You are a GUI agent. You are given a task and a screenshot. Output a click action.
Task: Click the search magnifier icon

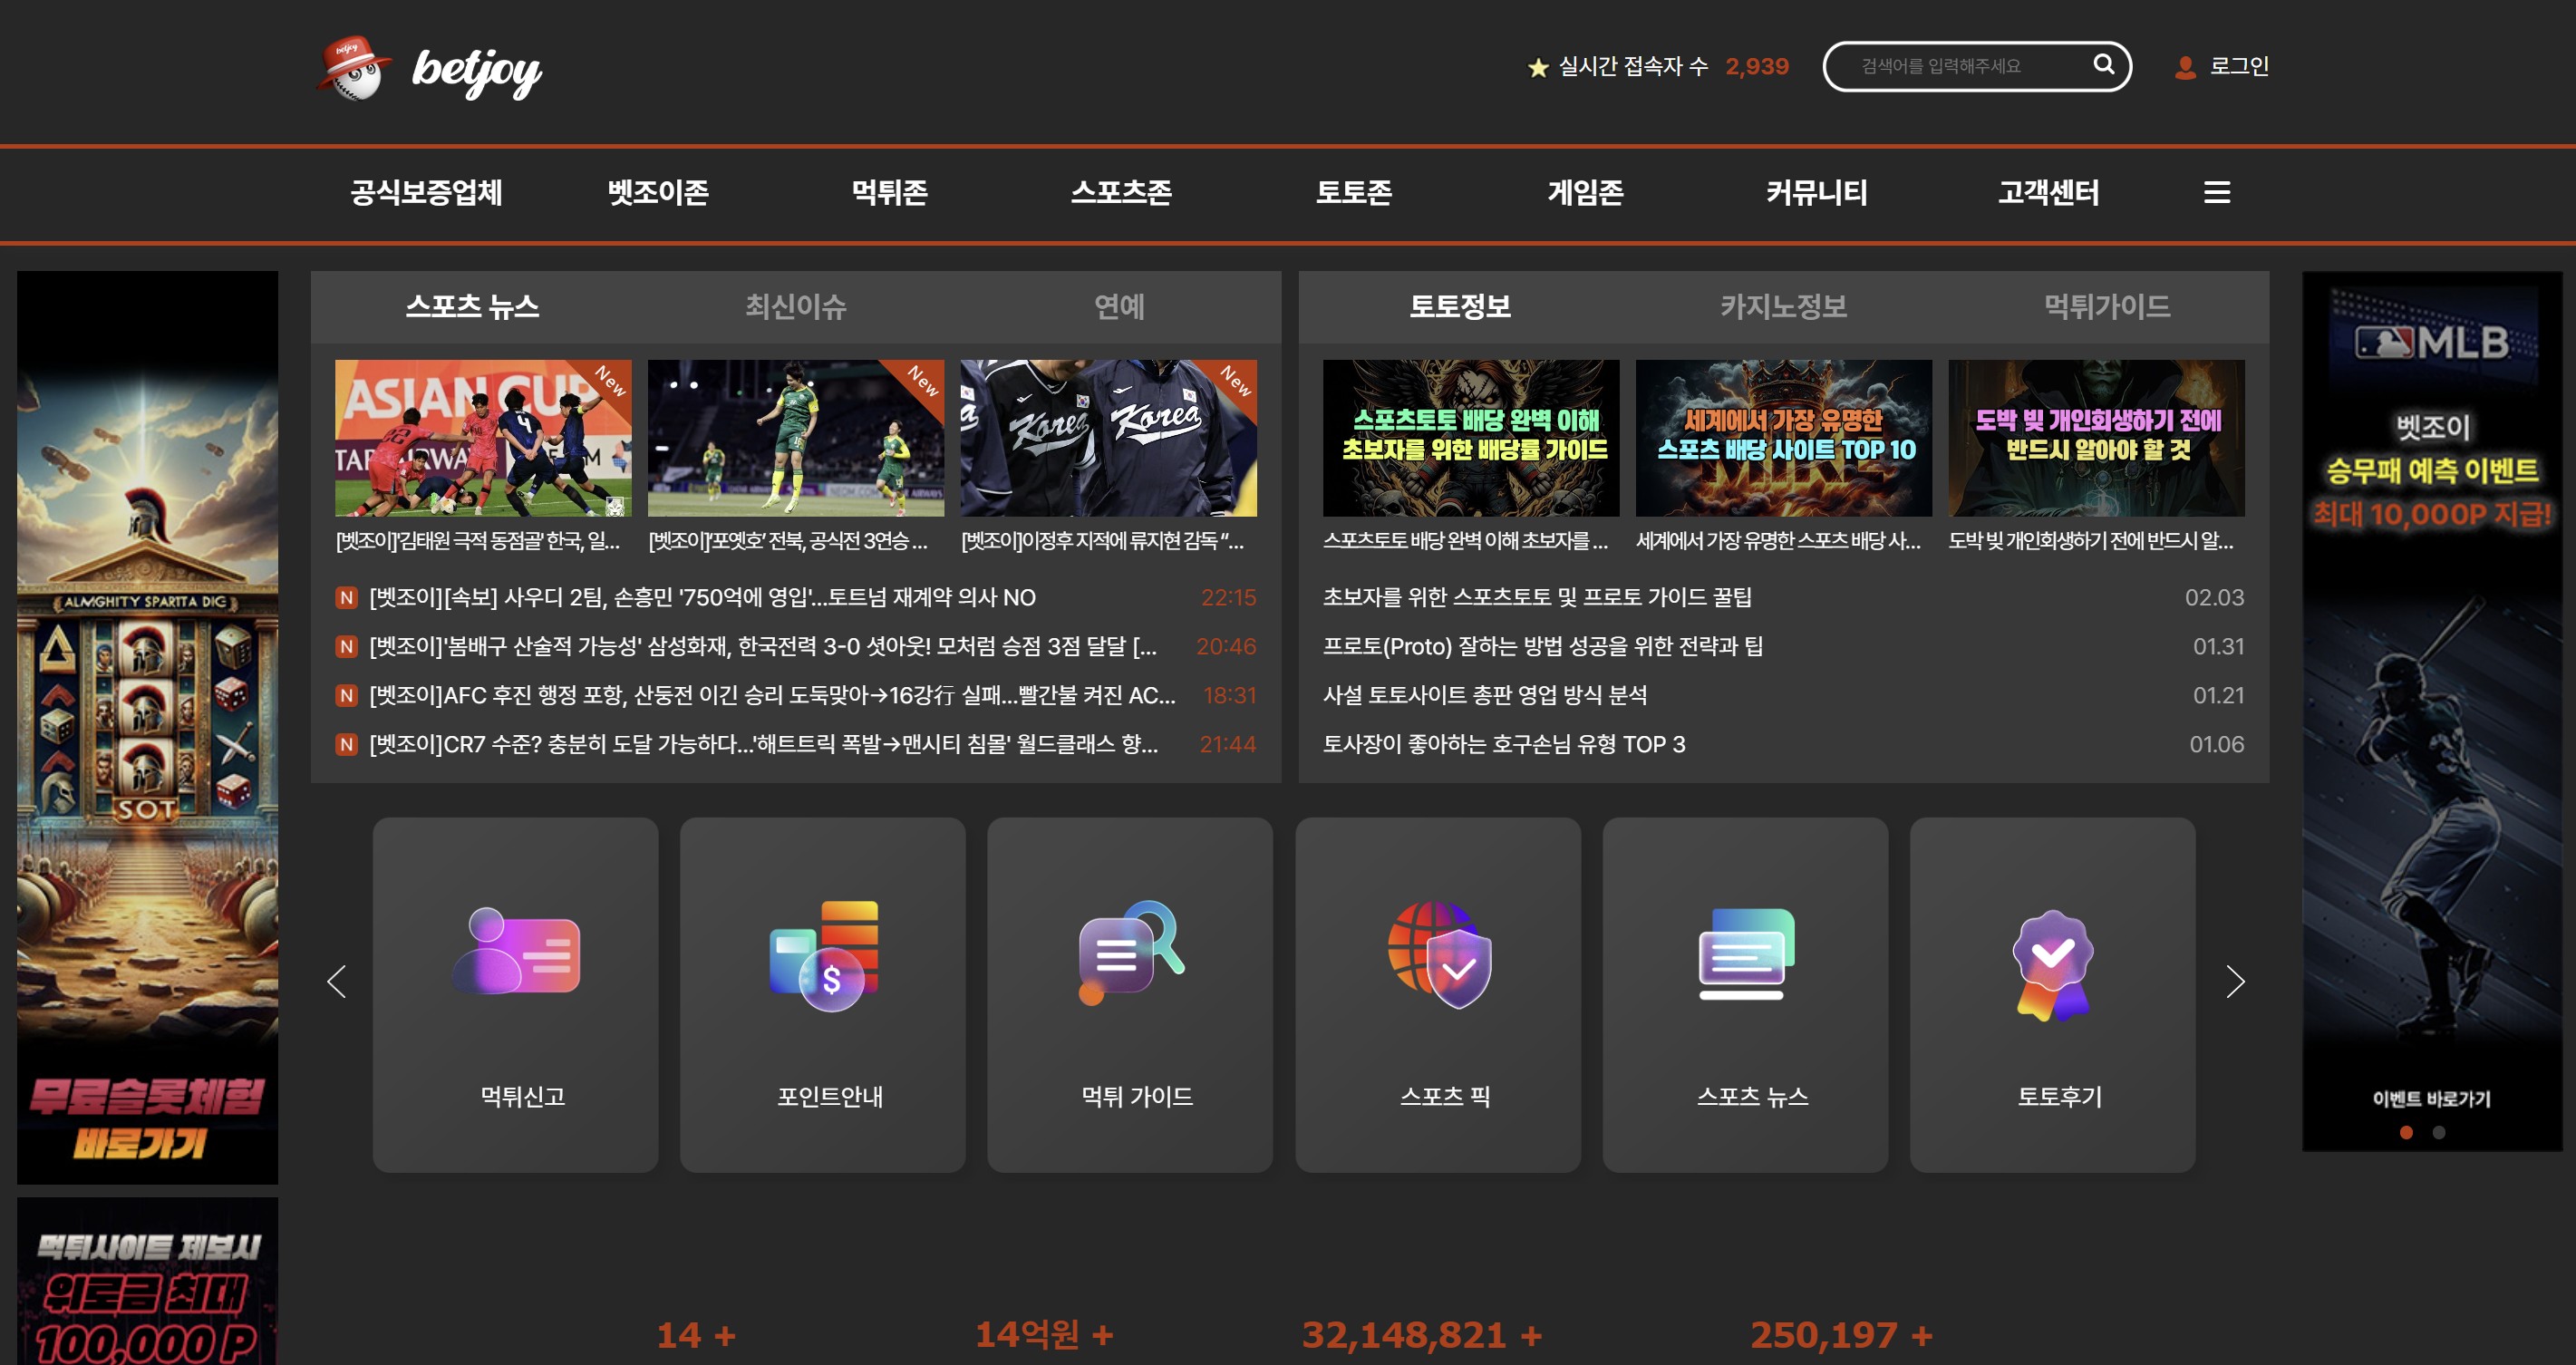(2103, 65)
